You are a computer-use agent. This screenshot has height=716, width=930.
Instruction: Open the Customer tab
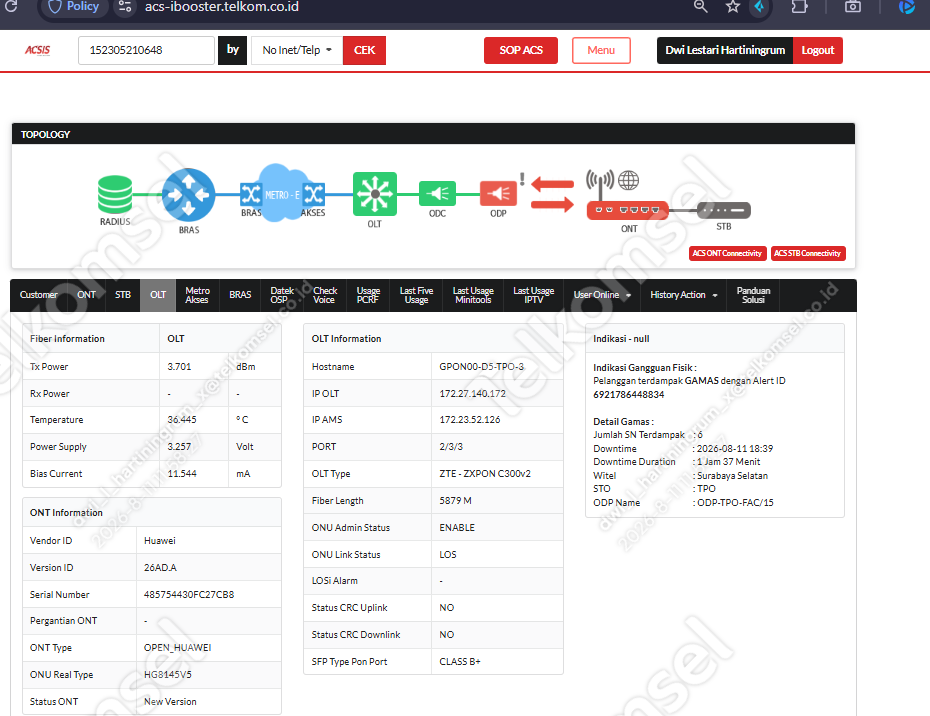click(39, 295)
